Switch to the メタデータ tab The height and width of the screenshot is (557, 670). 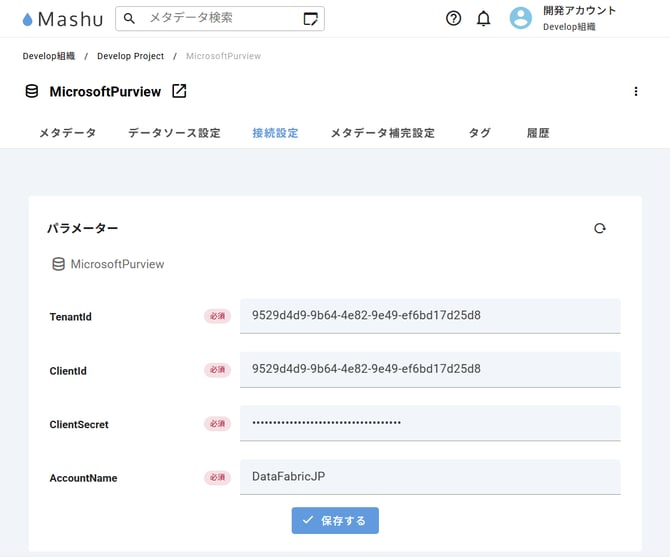click(68, 133)
